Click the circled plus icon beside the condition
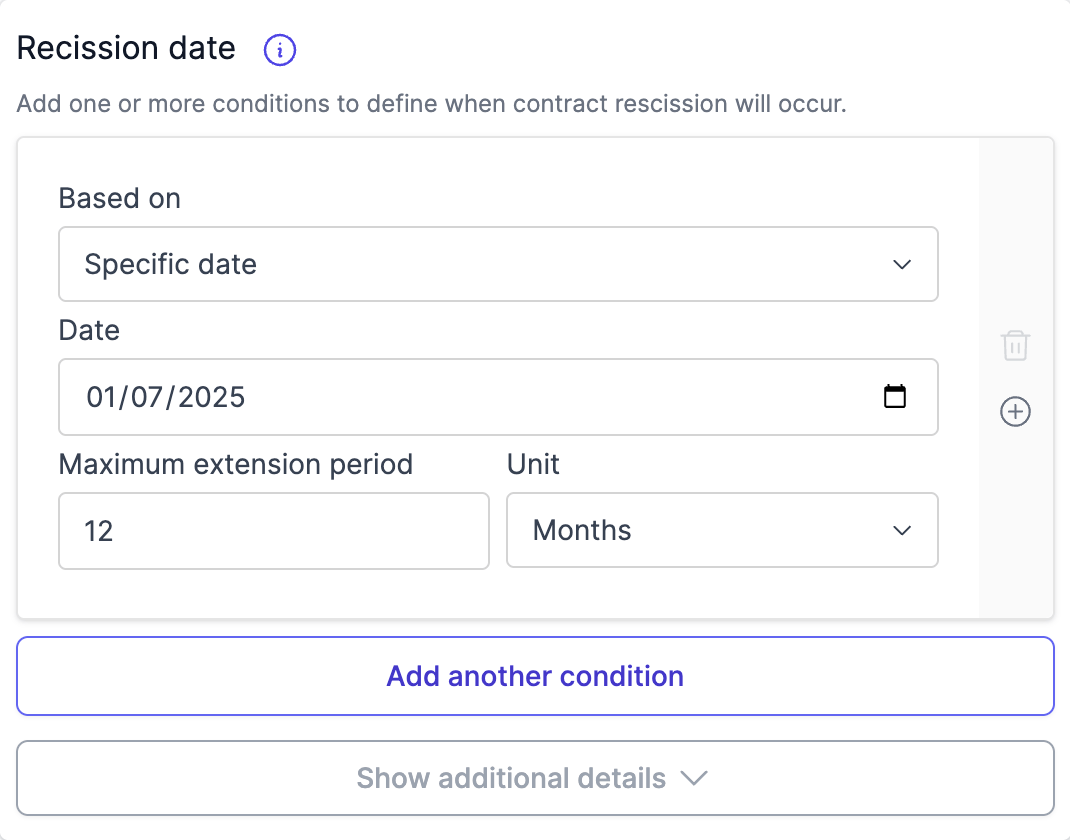This screenshot has height=840, width=1070. 1015,412
